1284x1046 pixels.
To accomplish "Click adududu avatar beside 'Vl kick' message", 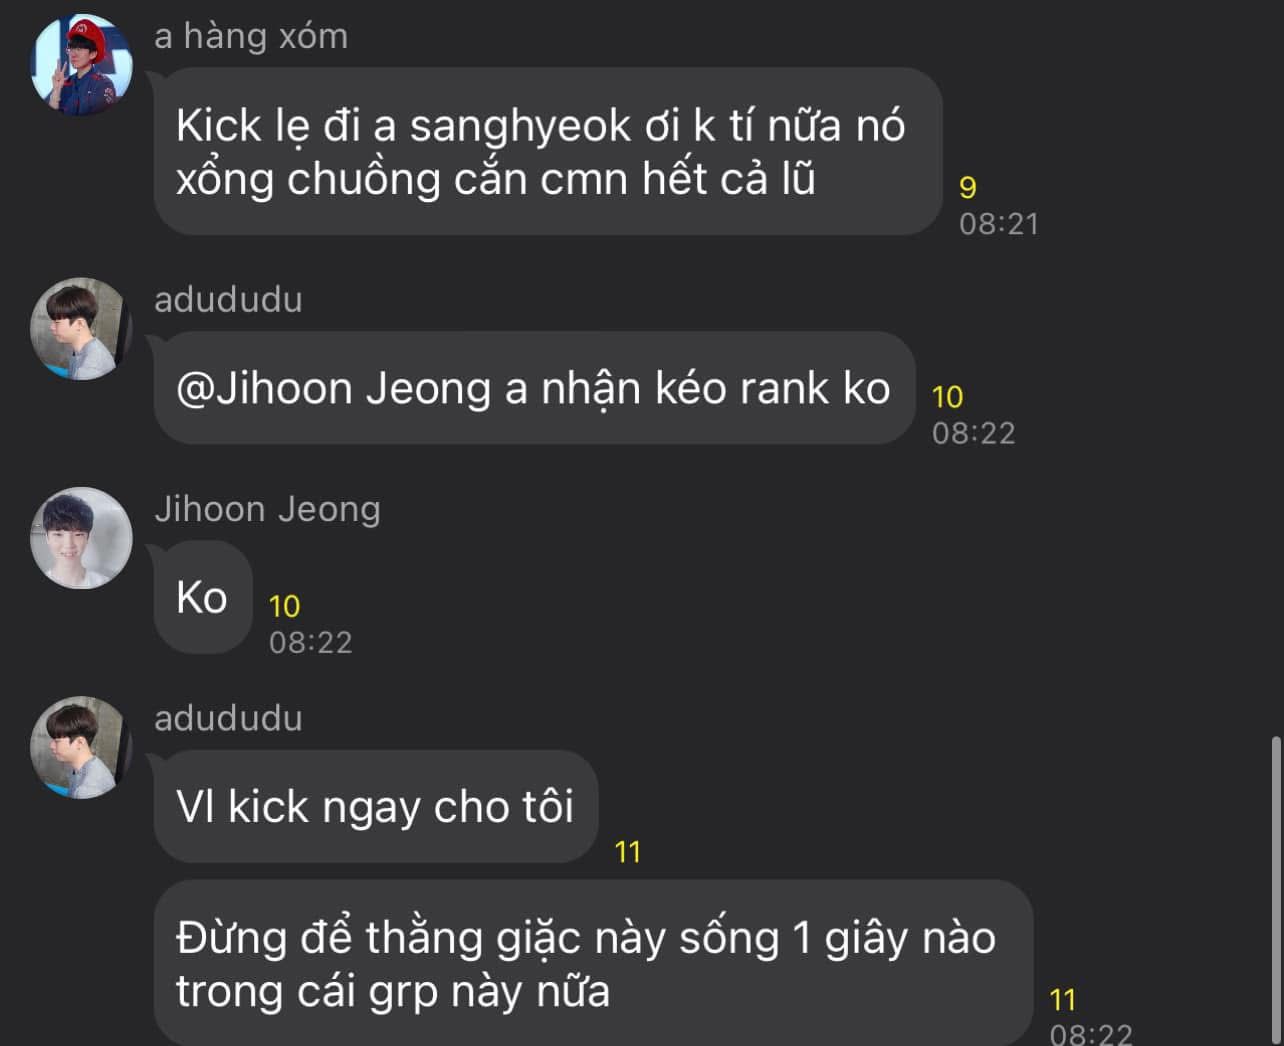I will (82, 748).
